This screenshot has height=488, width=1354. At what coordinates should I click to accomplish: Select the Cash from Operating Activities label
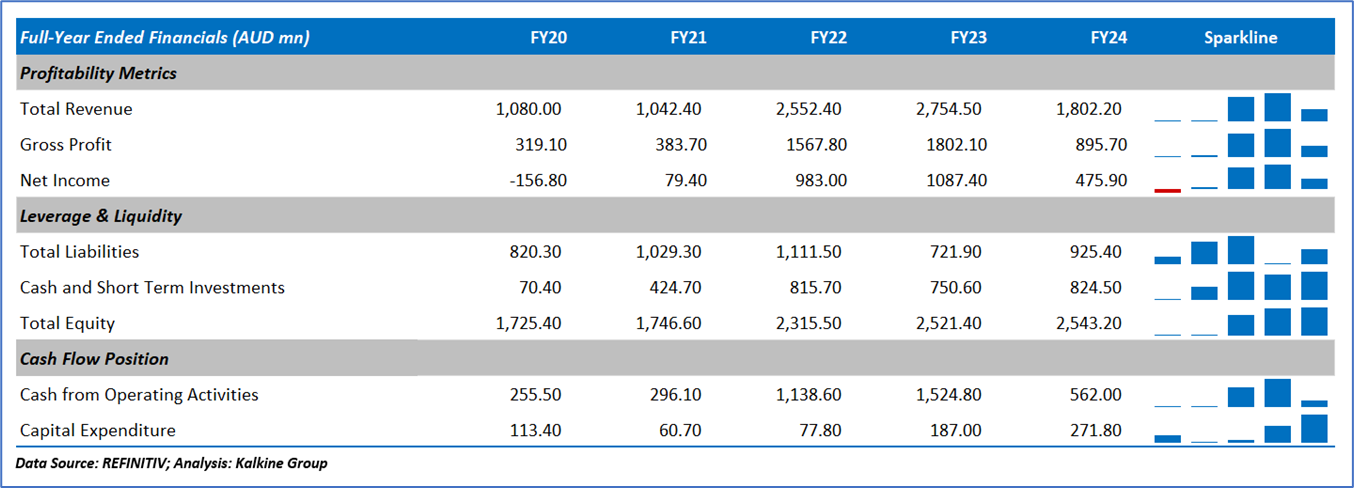(139, 395)
